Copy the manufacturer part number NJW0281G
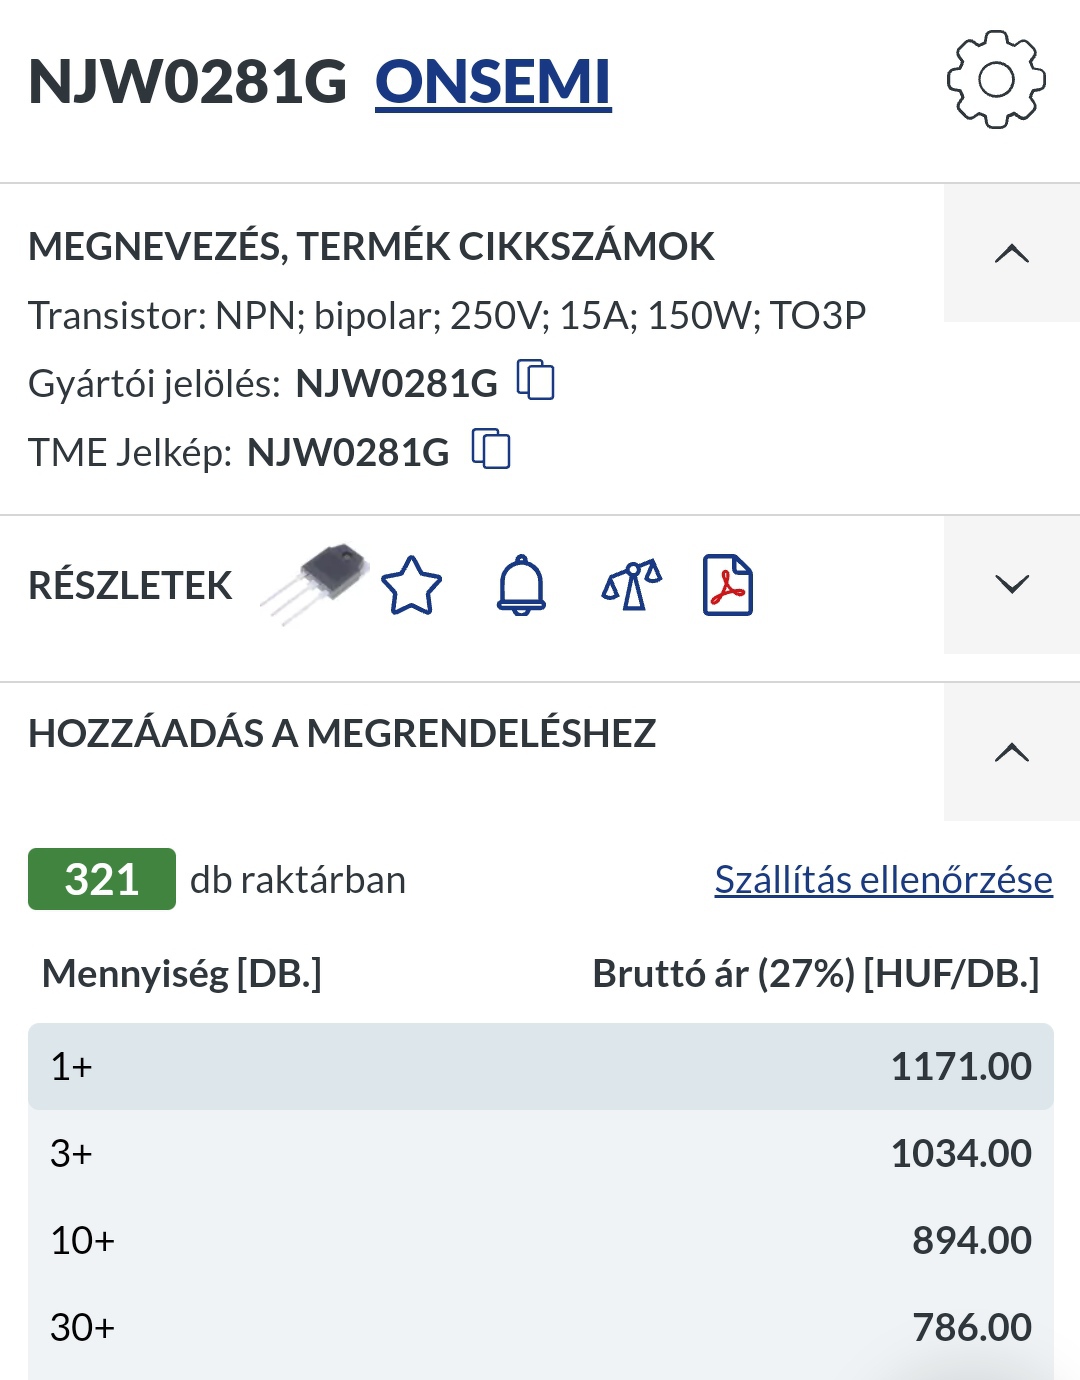 [x=536, y=381]
